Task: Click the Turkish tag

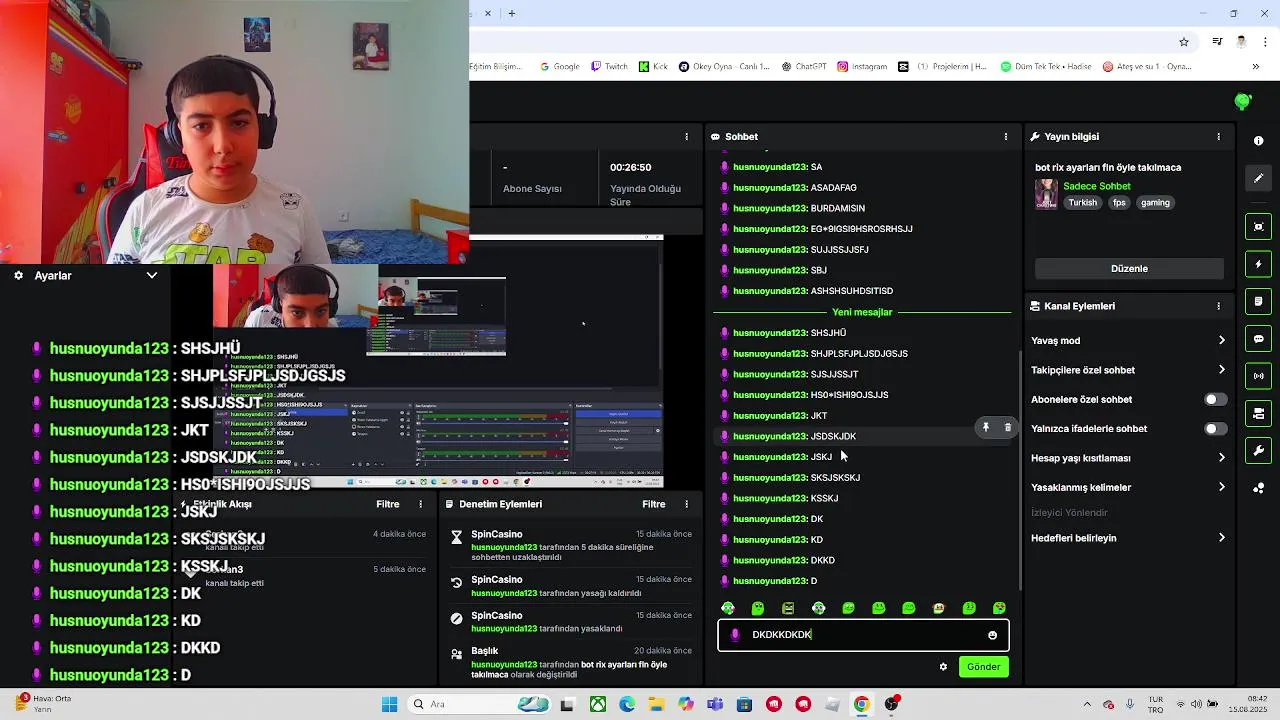Action: click(1083, 202)
